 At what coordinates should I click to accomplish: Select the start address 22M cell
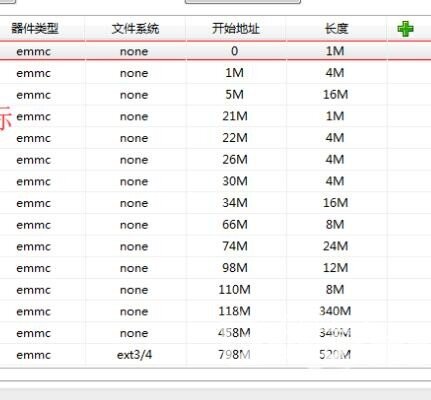tap(235, 138)
